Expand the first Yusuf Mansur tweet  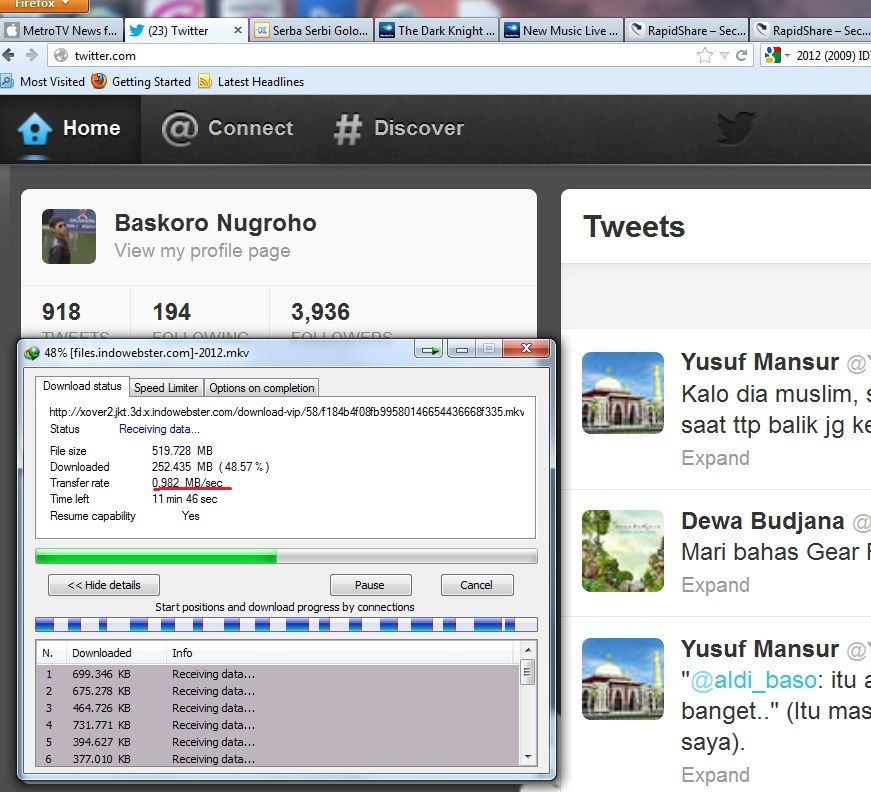[x=715, y=458]
